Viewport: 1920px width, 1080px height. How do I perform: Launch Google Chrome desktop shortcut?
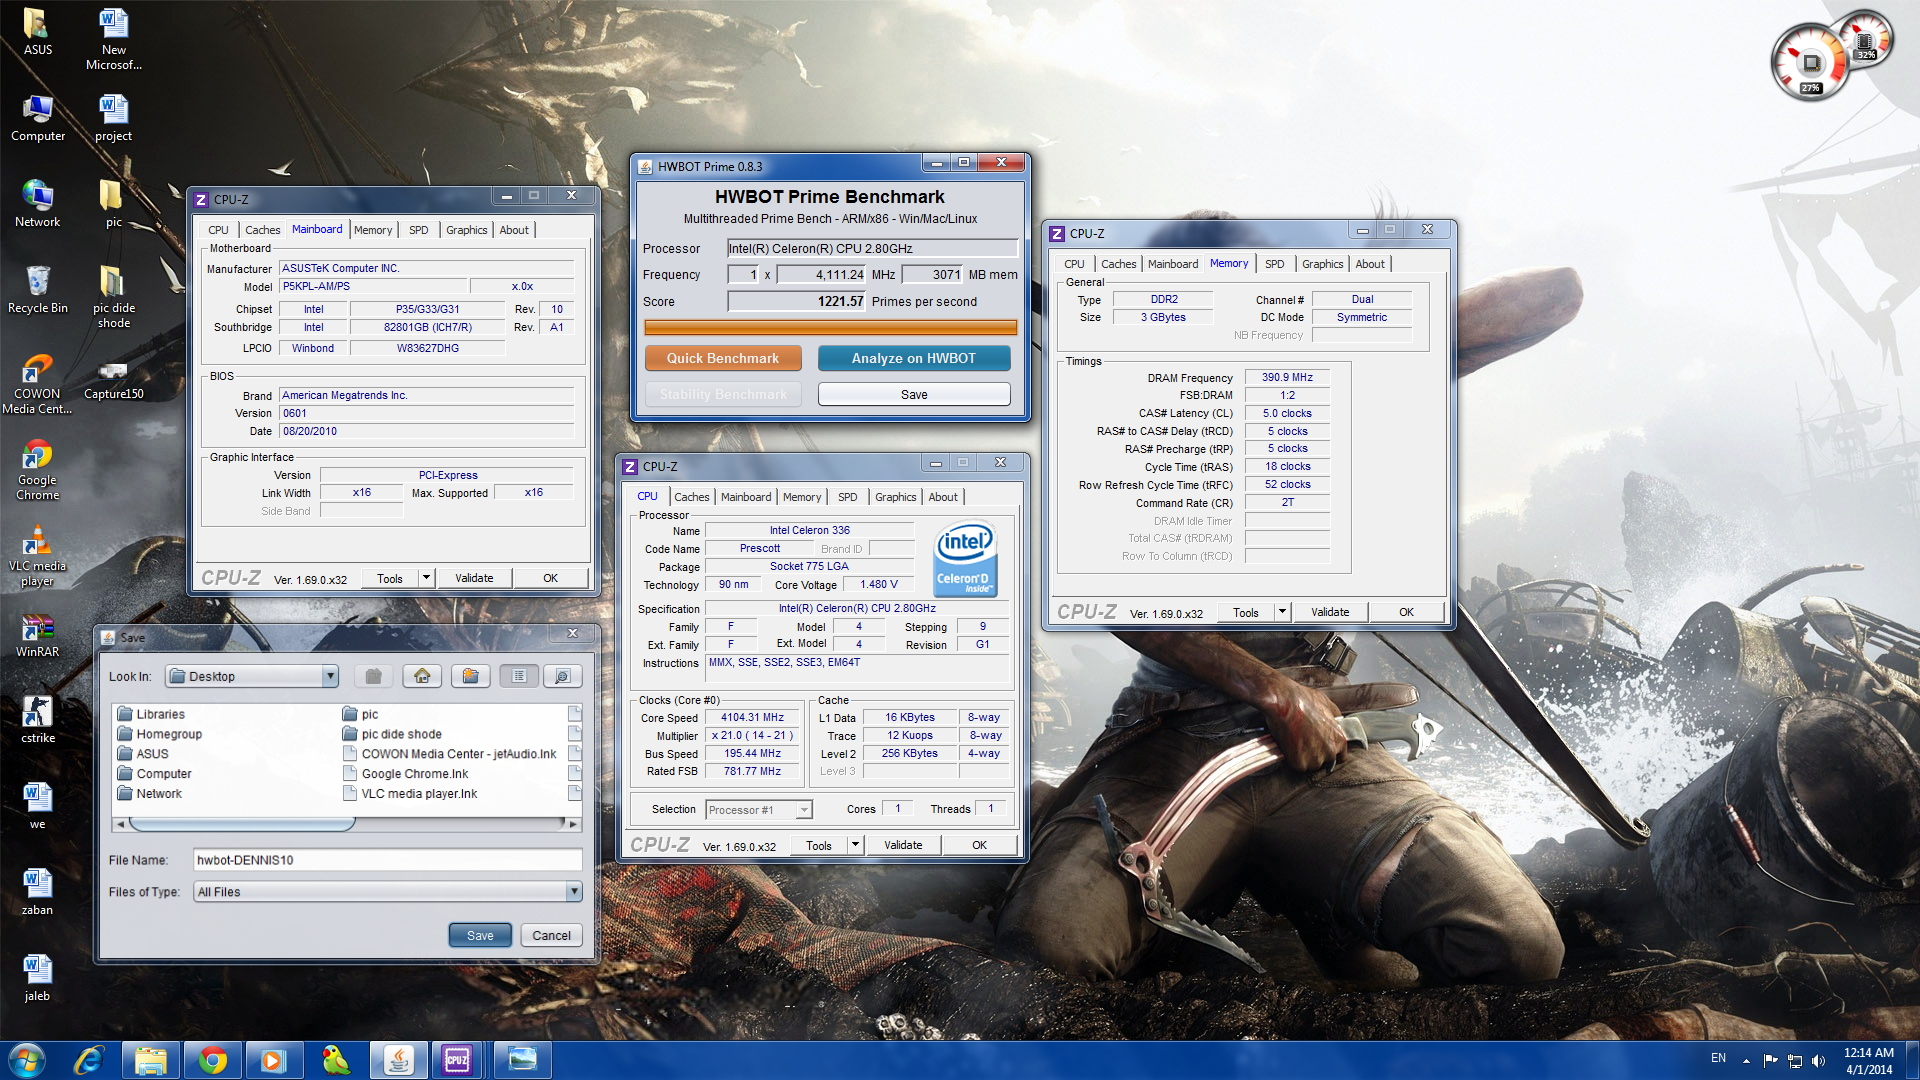pyautogui.click(x=38, y=469)
